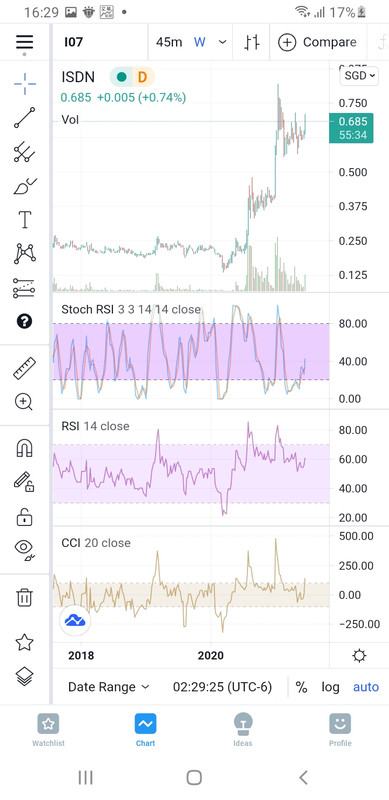Viewport: 389px width, 800px height.
Task: Click the 0.750 price axis label
Action: (x=353, y=104)
